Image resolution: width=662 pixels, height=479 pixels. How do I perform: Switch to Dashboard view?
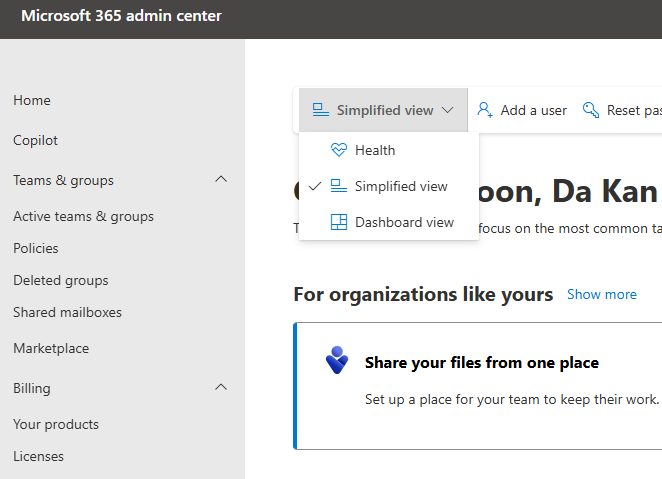click(x=388, y=222)
